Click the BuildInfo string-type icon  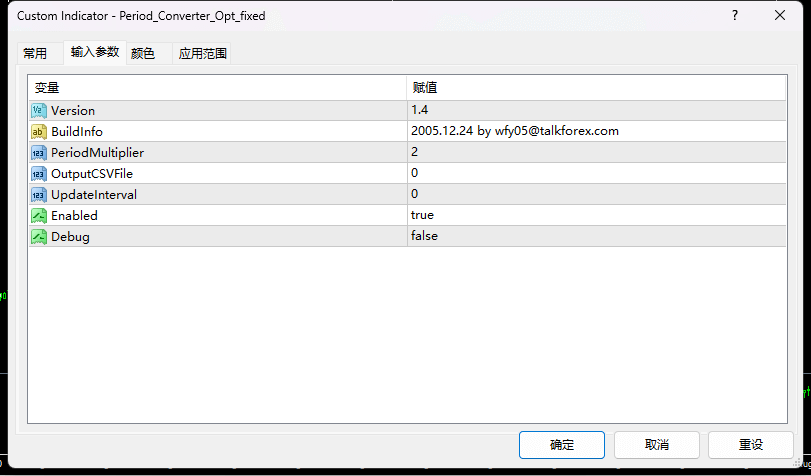pos(39,132)
